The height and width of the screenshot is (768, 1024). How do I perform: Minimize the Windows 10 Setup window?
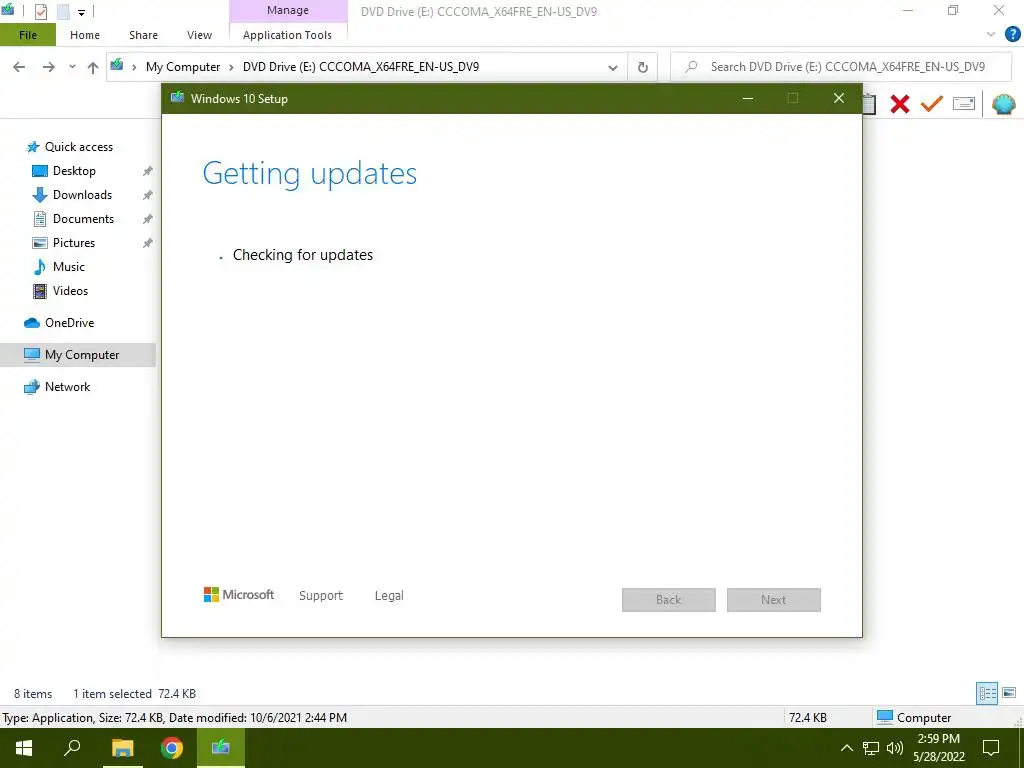pos(748,99)
